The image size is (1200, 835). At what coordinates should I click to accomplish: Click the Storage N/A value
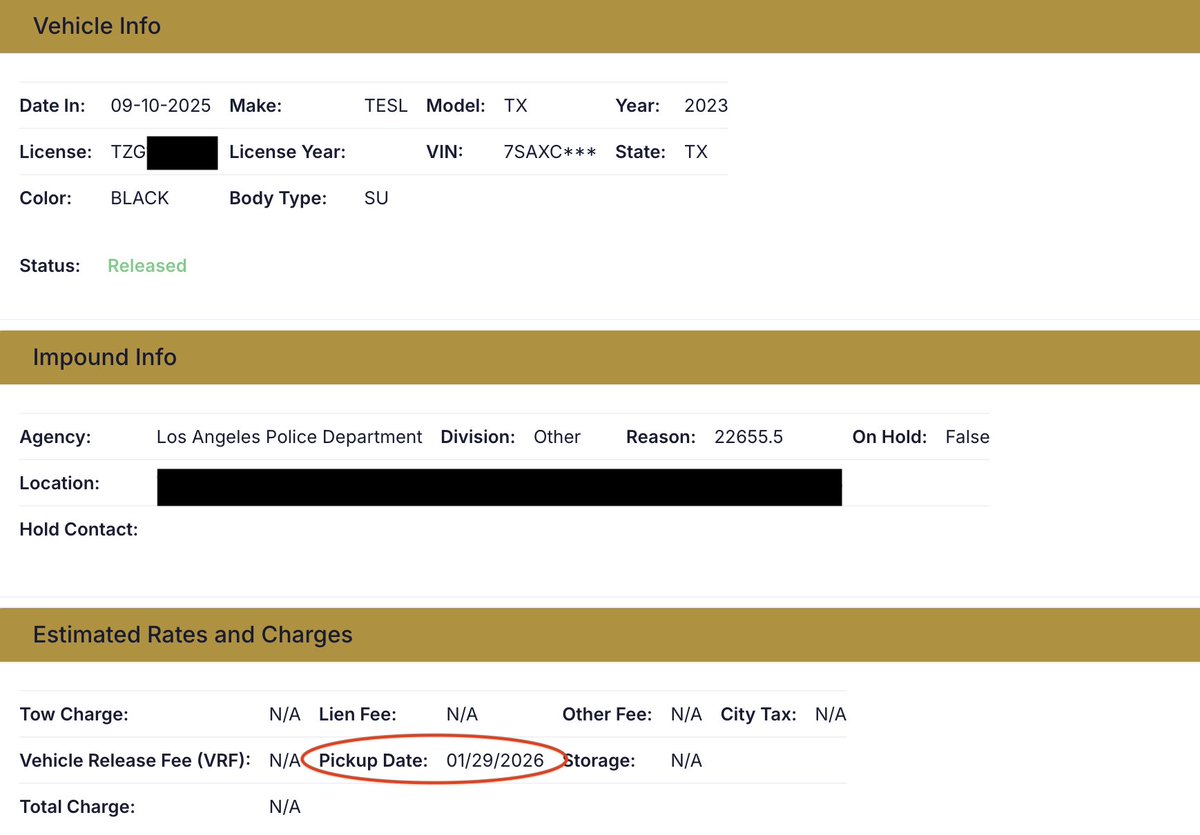point(686,761)
